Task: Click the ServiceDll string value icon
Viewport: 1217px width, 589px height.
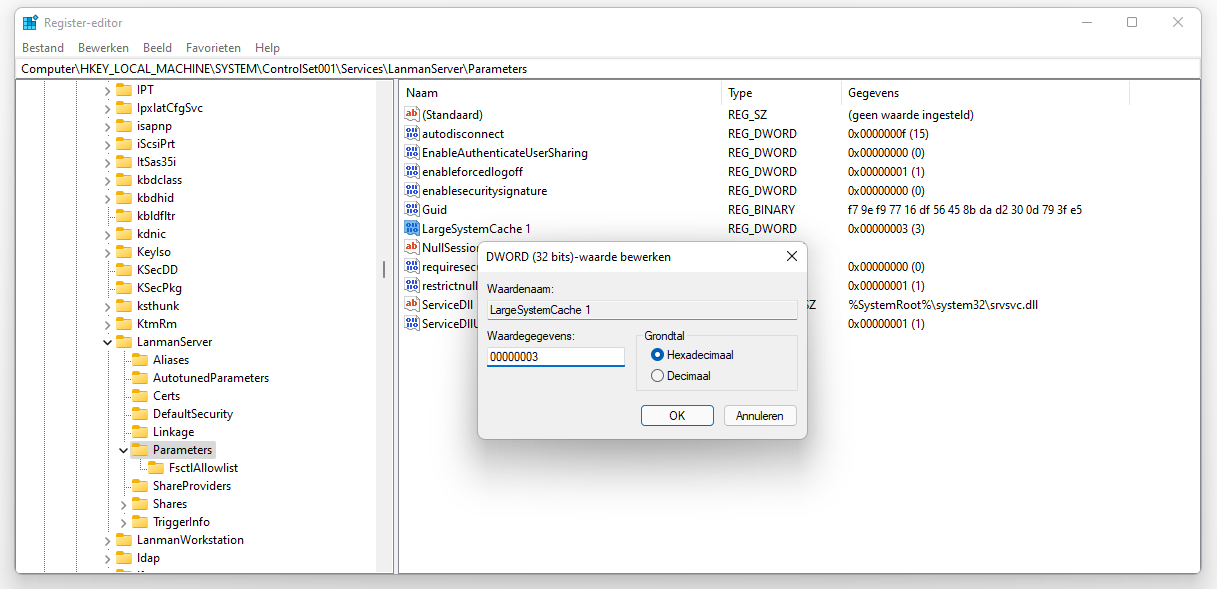Action: (411, 304)
